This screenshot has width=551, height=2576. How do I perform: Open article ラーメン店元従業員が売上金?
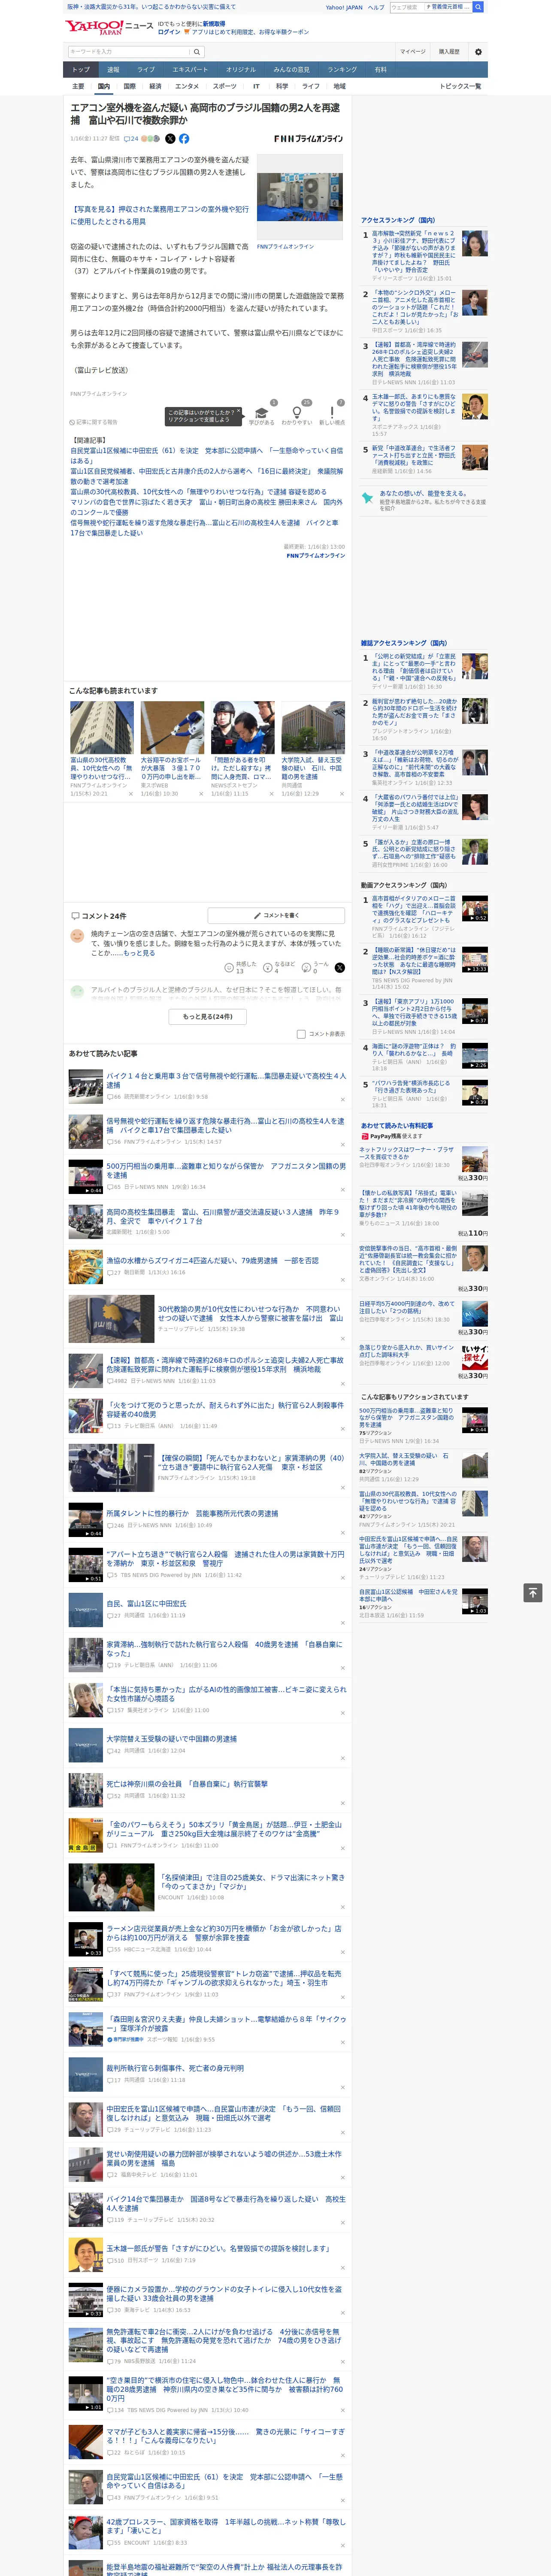point(224,1932)
